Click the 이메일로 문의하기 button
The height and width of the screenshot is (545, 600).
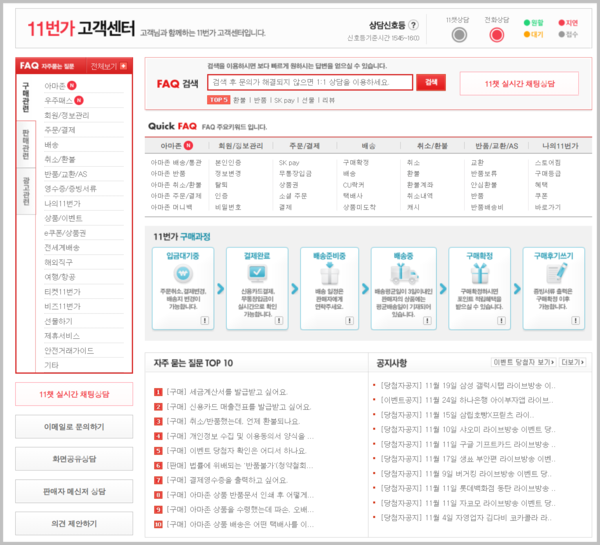pyautogui.click(x=74, y=427)
